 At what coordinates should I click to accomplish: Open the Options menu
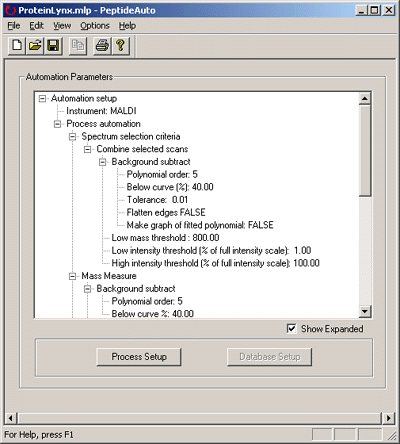click(x=95, y=26)
